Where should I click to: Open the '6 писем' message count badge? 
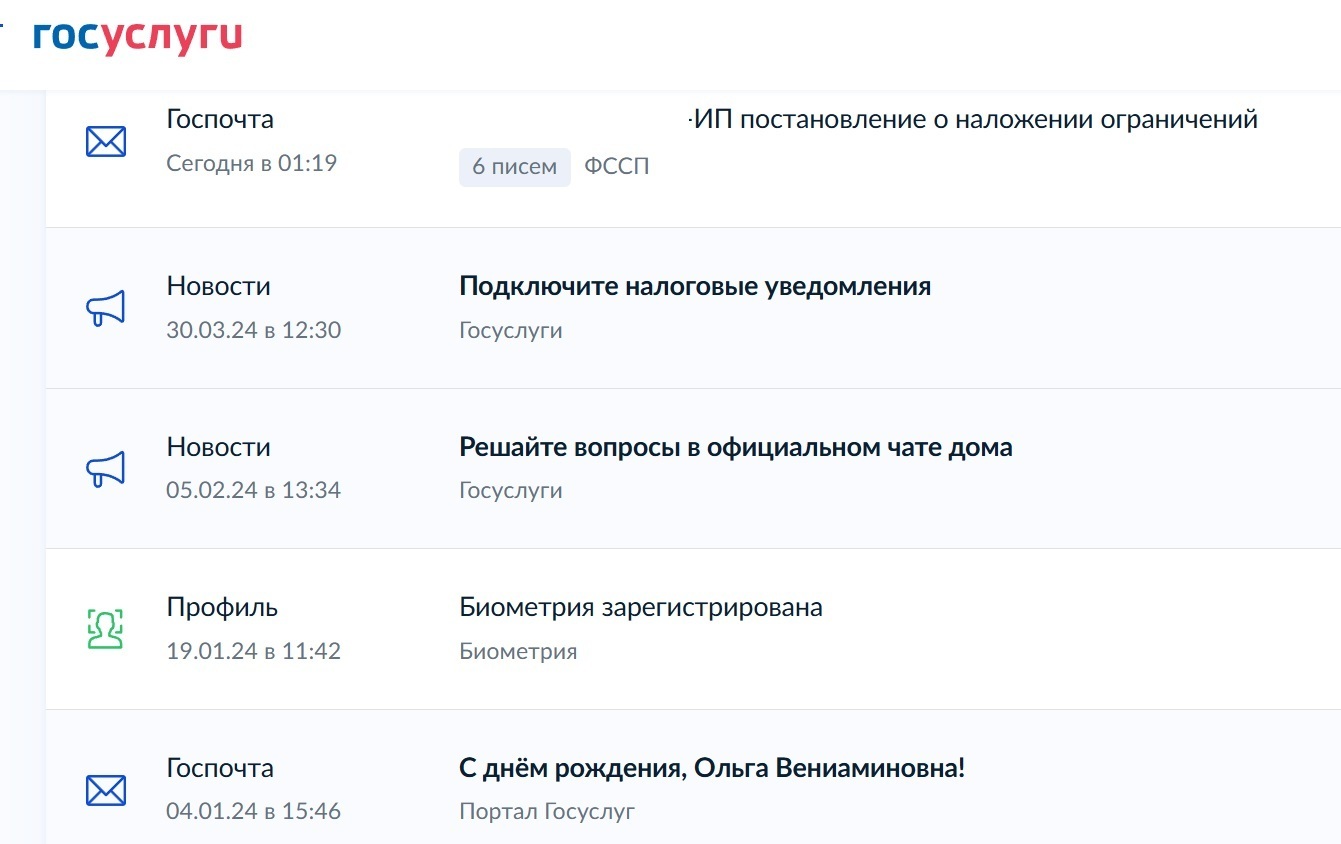pos(515,167)
